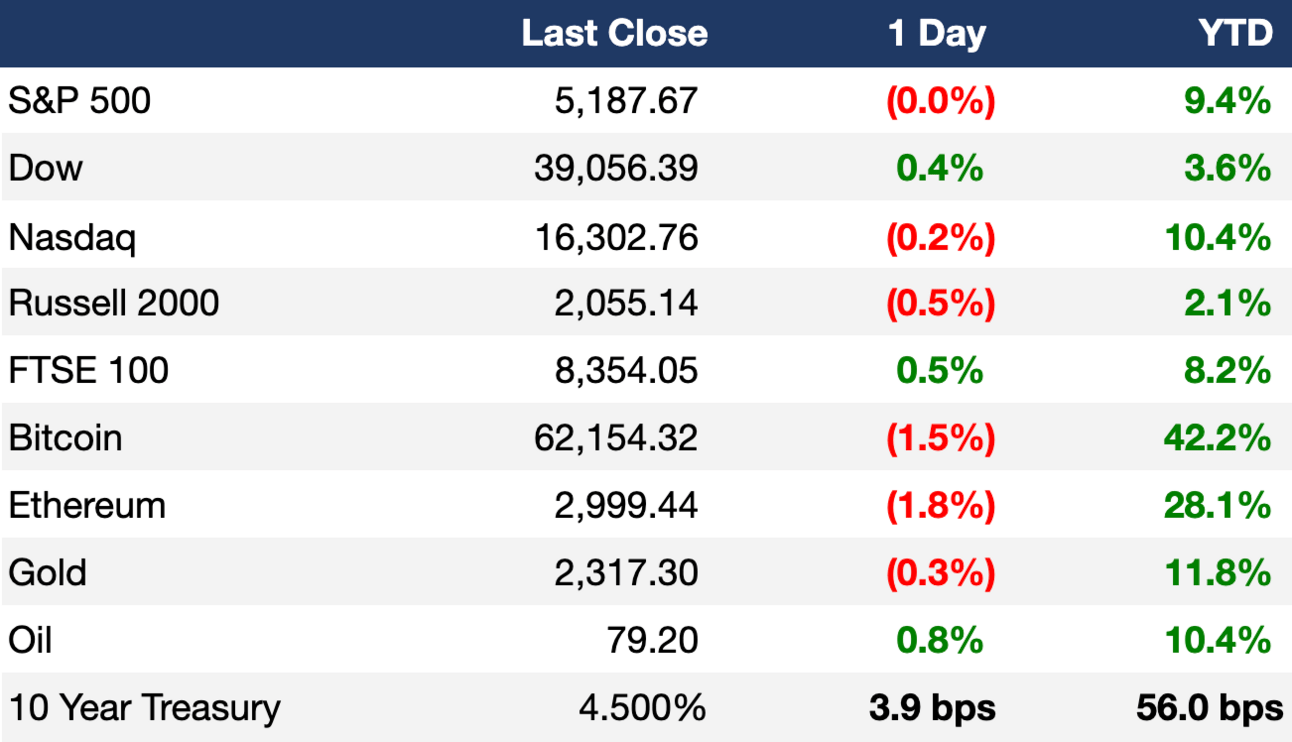Select the Nasdaq row label

tap(72, 238)
